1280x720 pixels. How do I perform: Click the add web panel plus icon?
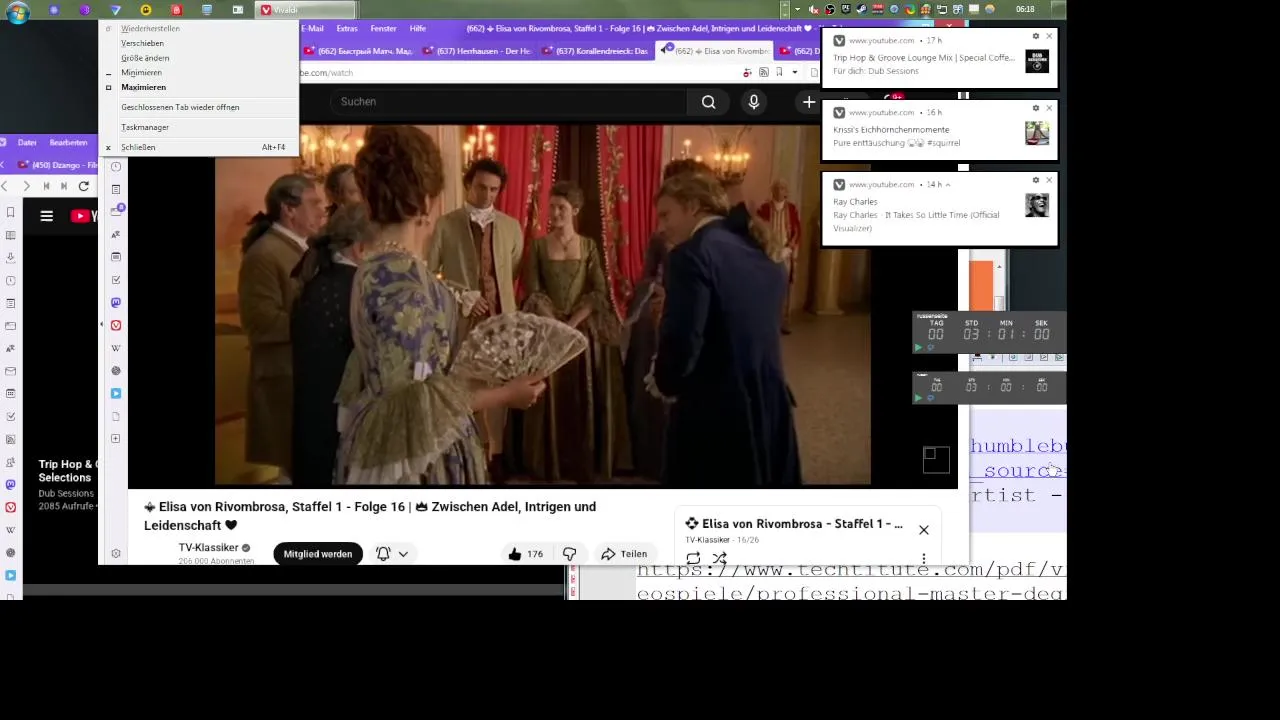click(x=116, y=439)
